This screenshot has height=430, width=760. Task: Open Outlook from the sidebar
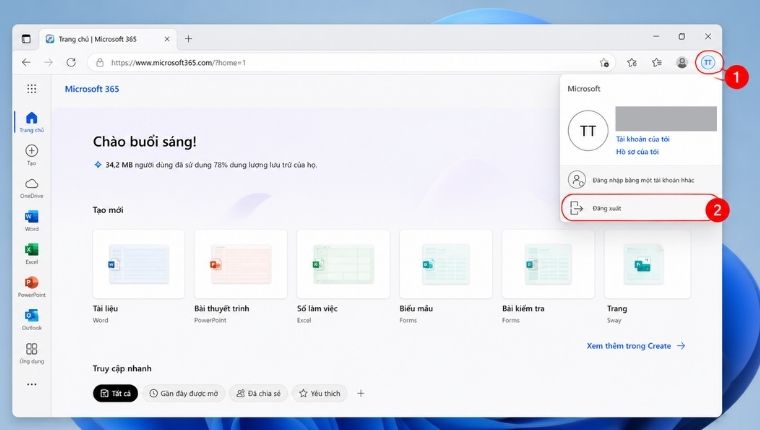[32, 319]
